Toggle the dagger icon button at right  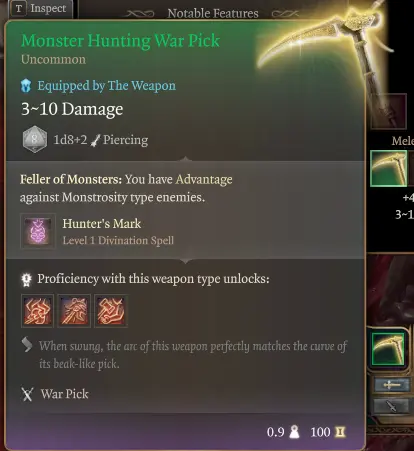(x=391, y=406)
